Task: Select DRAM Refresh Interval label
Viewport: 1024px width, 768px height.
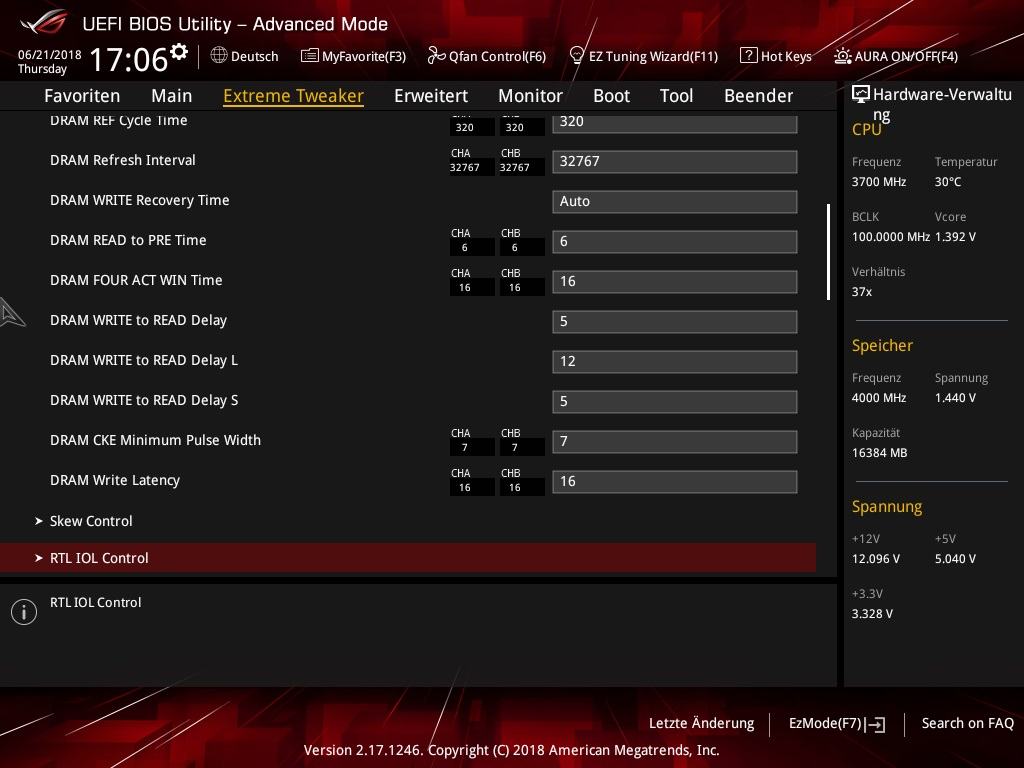Action: point(123,160)
